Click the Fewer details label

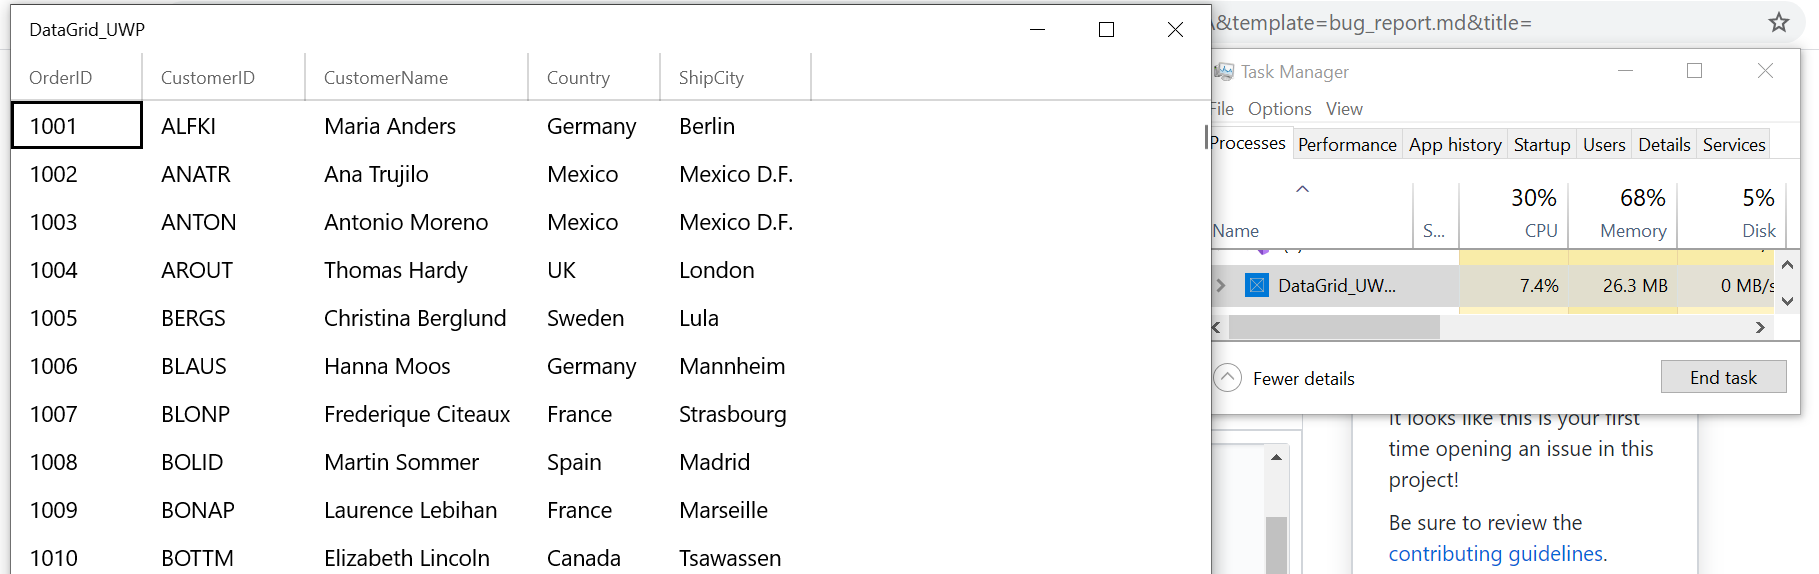(1303, 378)
